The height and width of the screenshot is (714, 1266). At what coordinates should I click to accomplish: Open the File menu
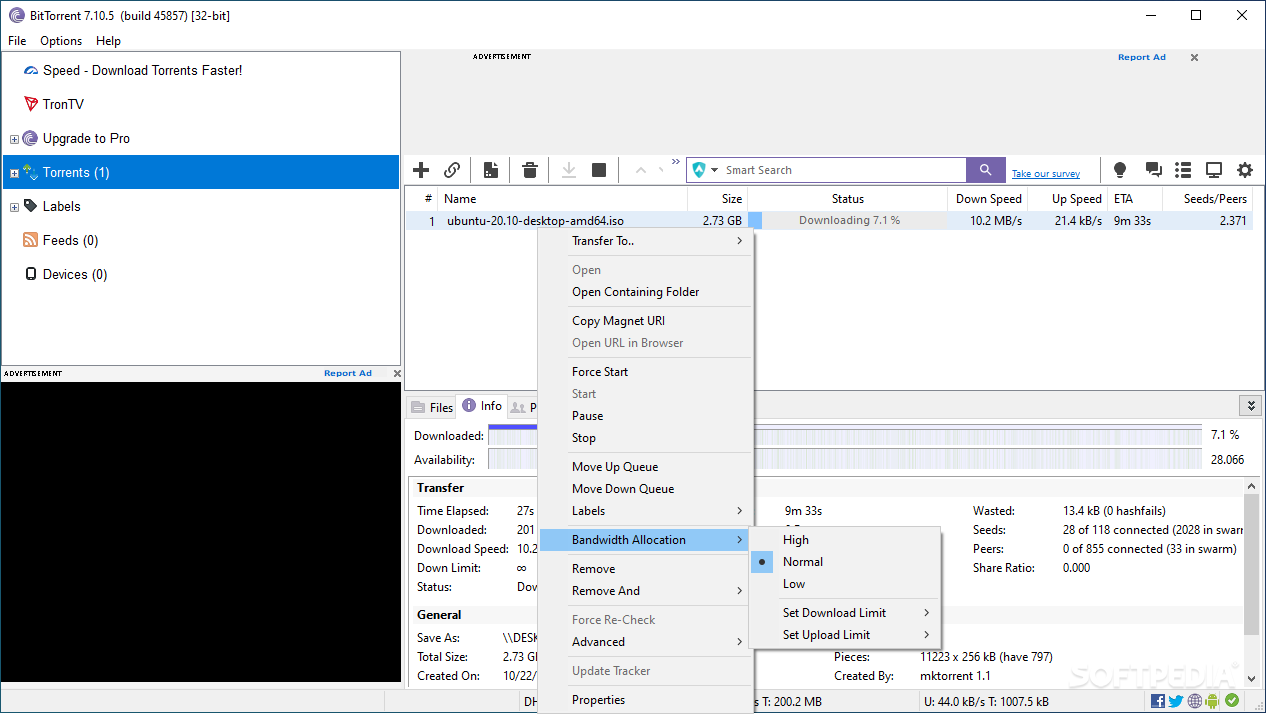tap(17, 41)
